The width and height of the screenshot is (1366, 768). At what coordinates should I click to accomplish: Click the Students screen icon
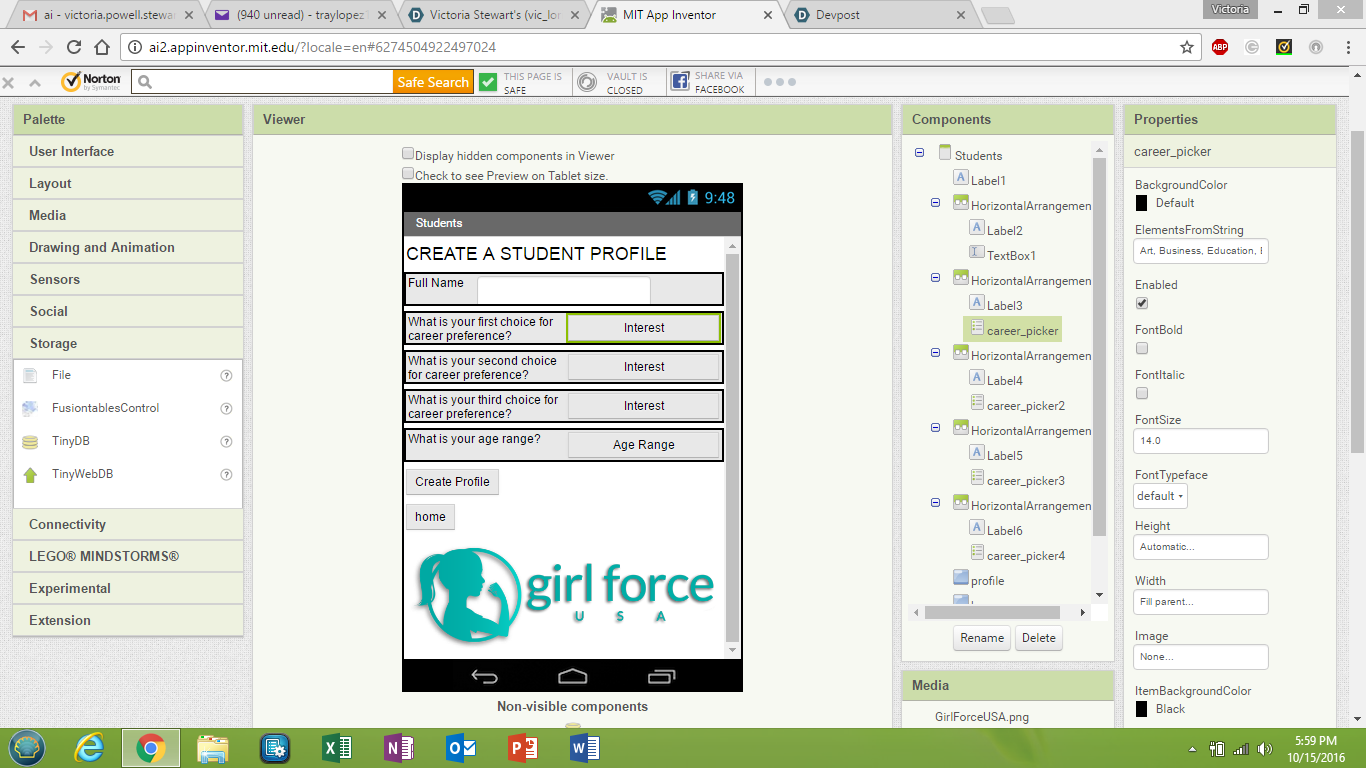point(944,152)
